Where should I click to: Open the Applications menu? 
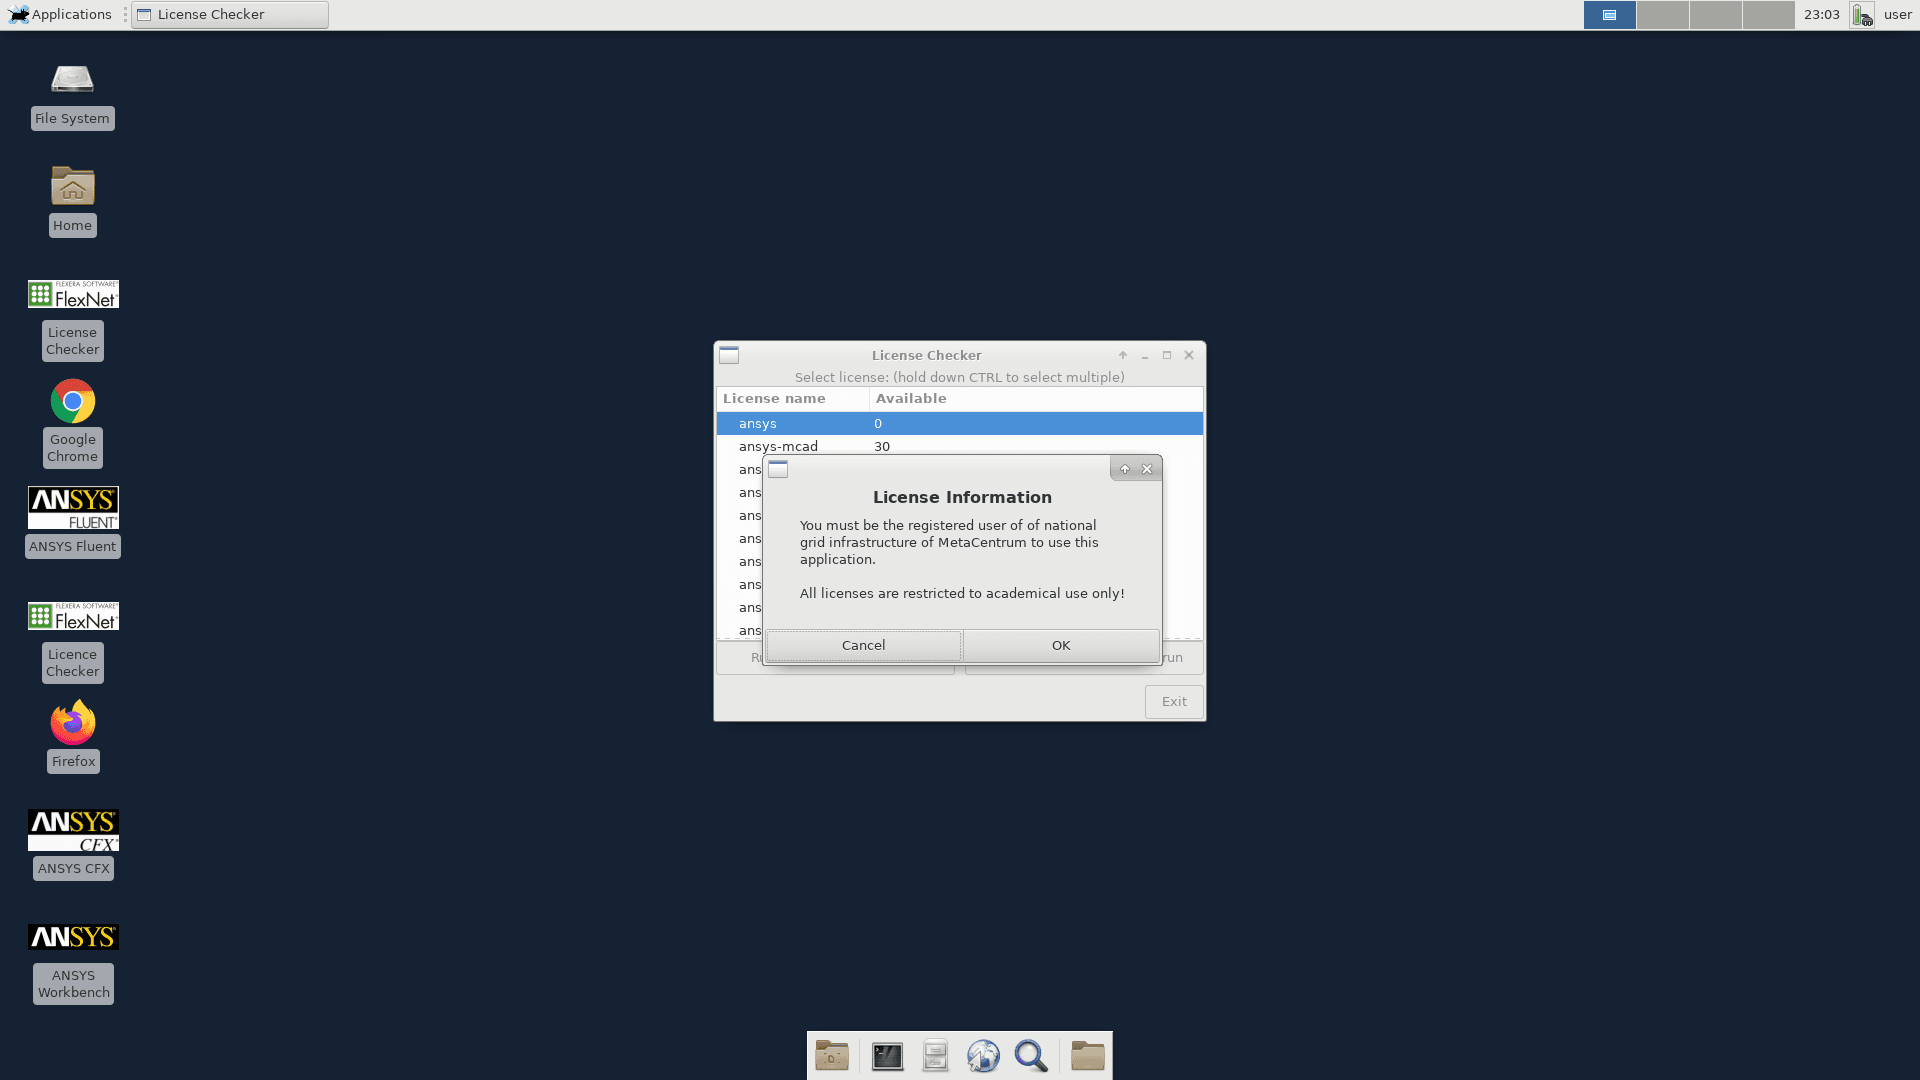tap(60, 15)
